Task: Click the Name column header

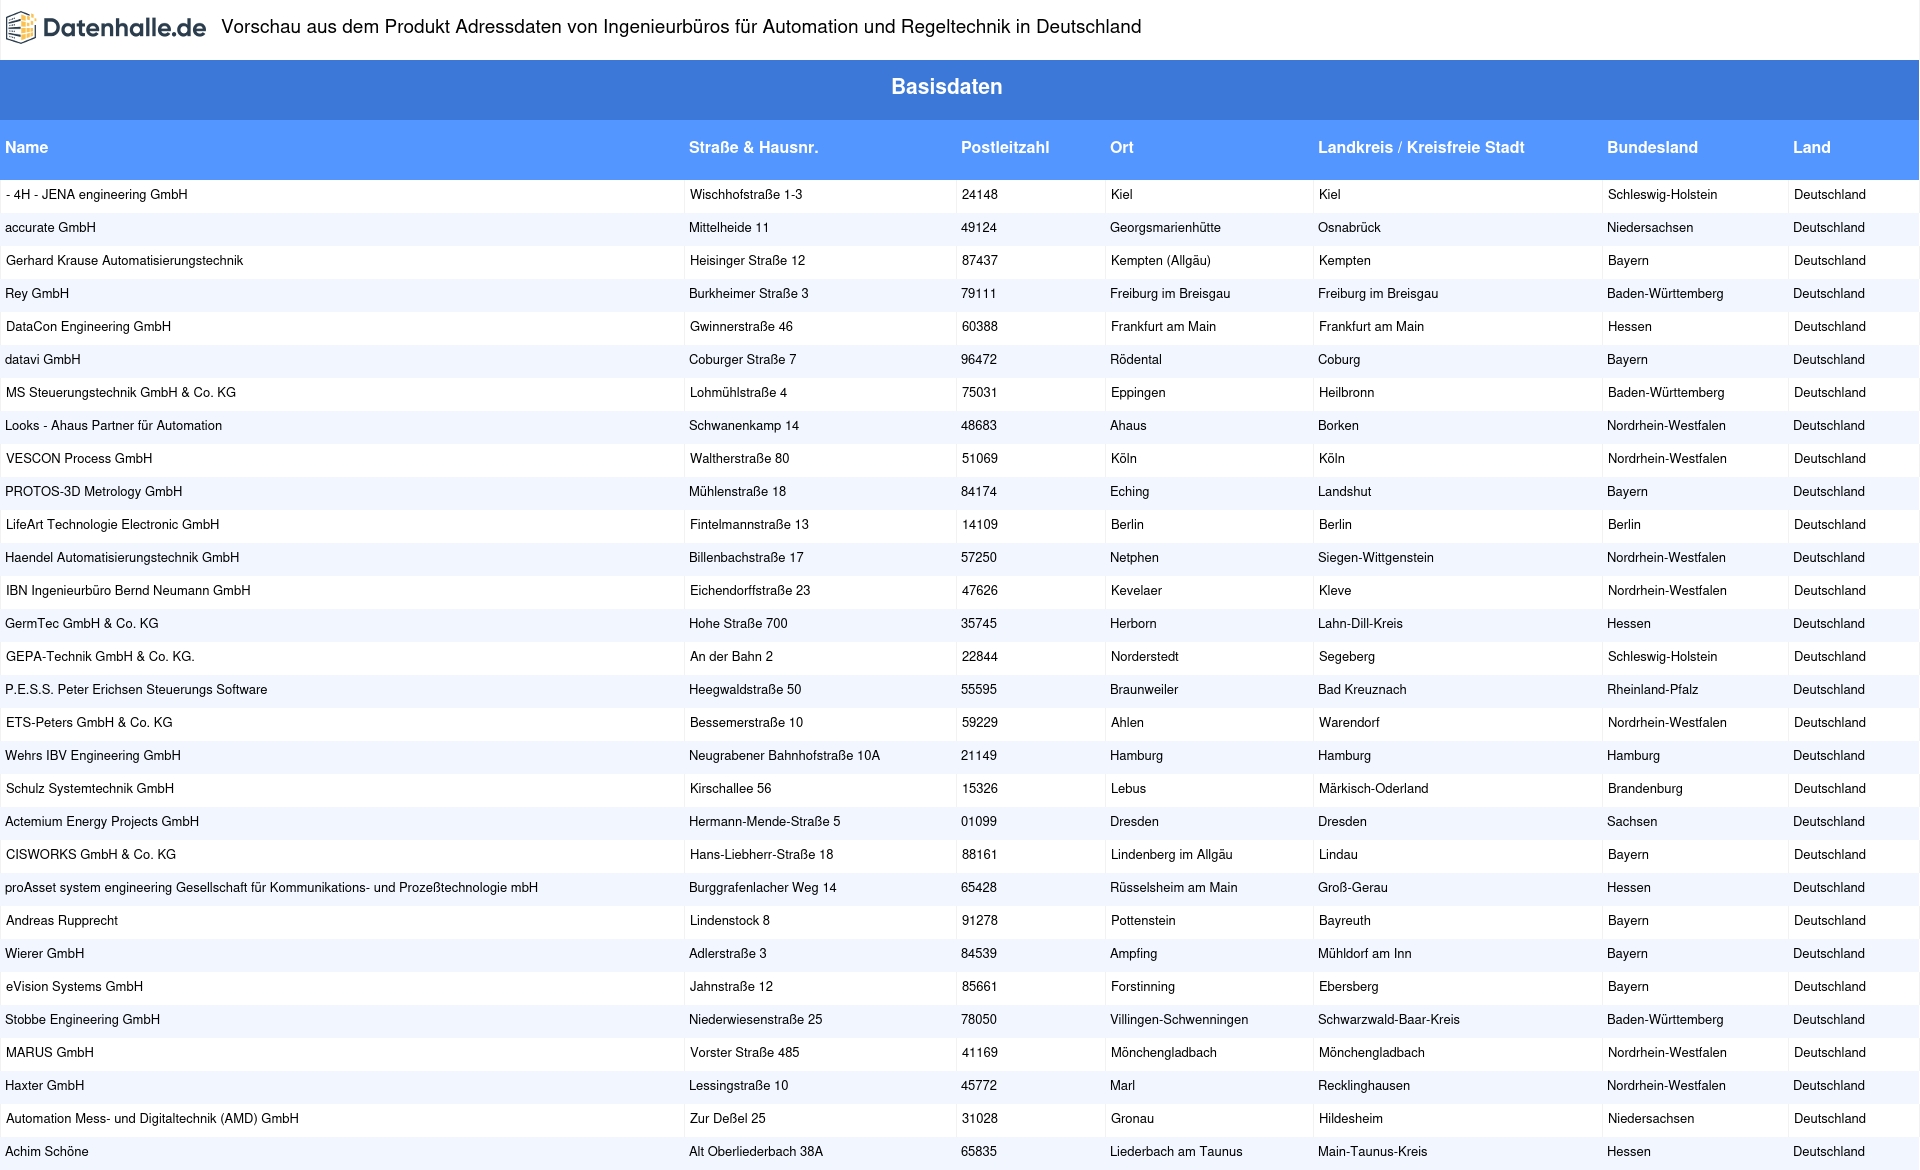Action: coord(27,148)
